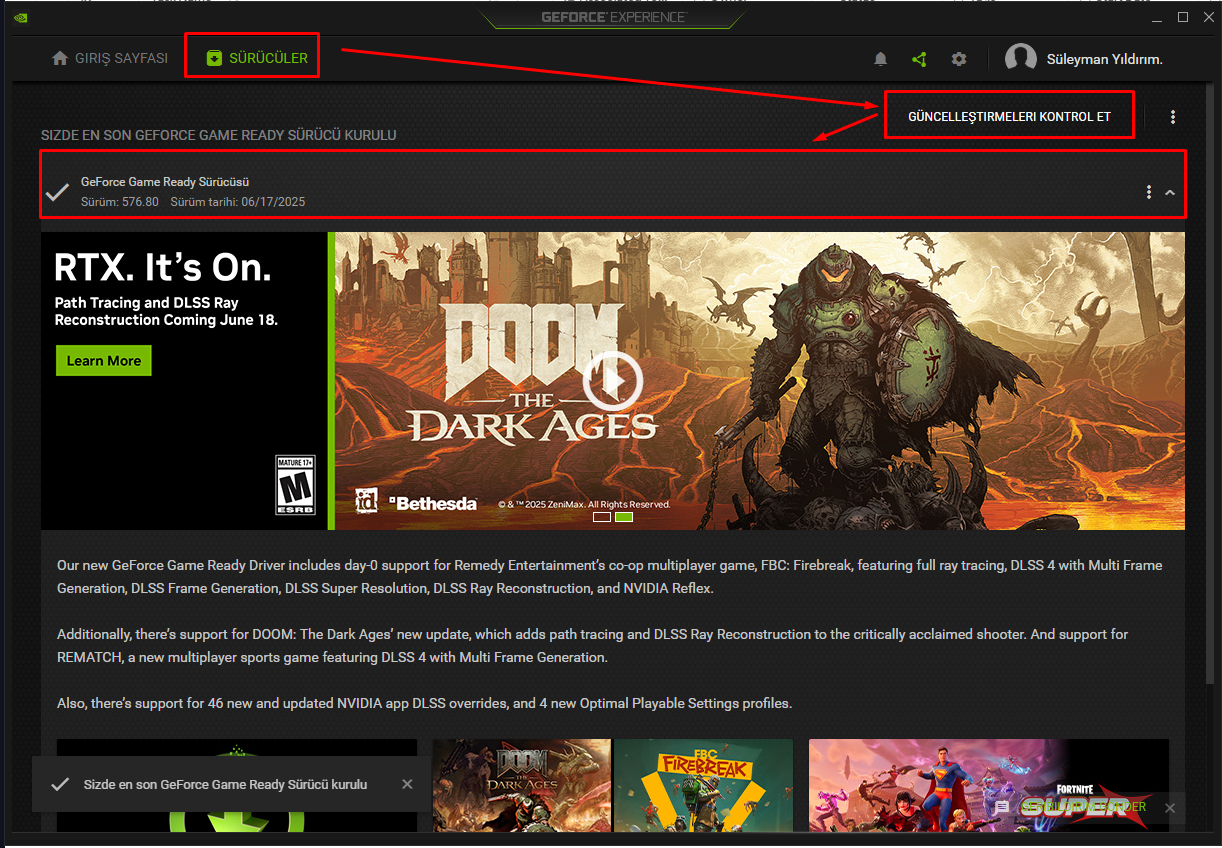Image resolution: width=1222 pixels, height=848 pixels.
Task: Click the GeForce Game Ready Sürücüsü title
Action: (165, 182)
